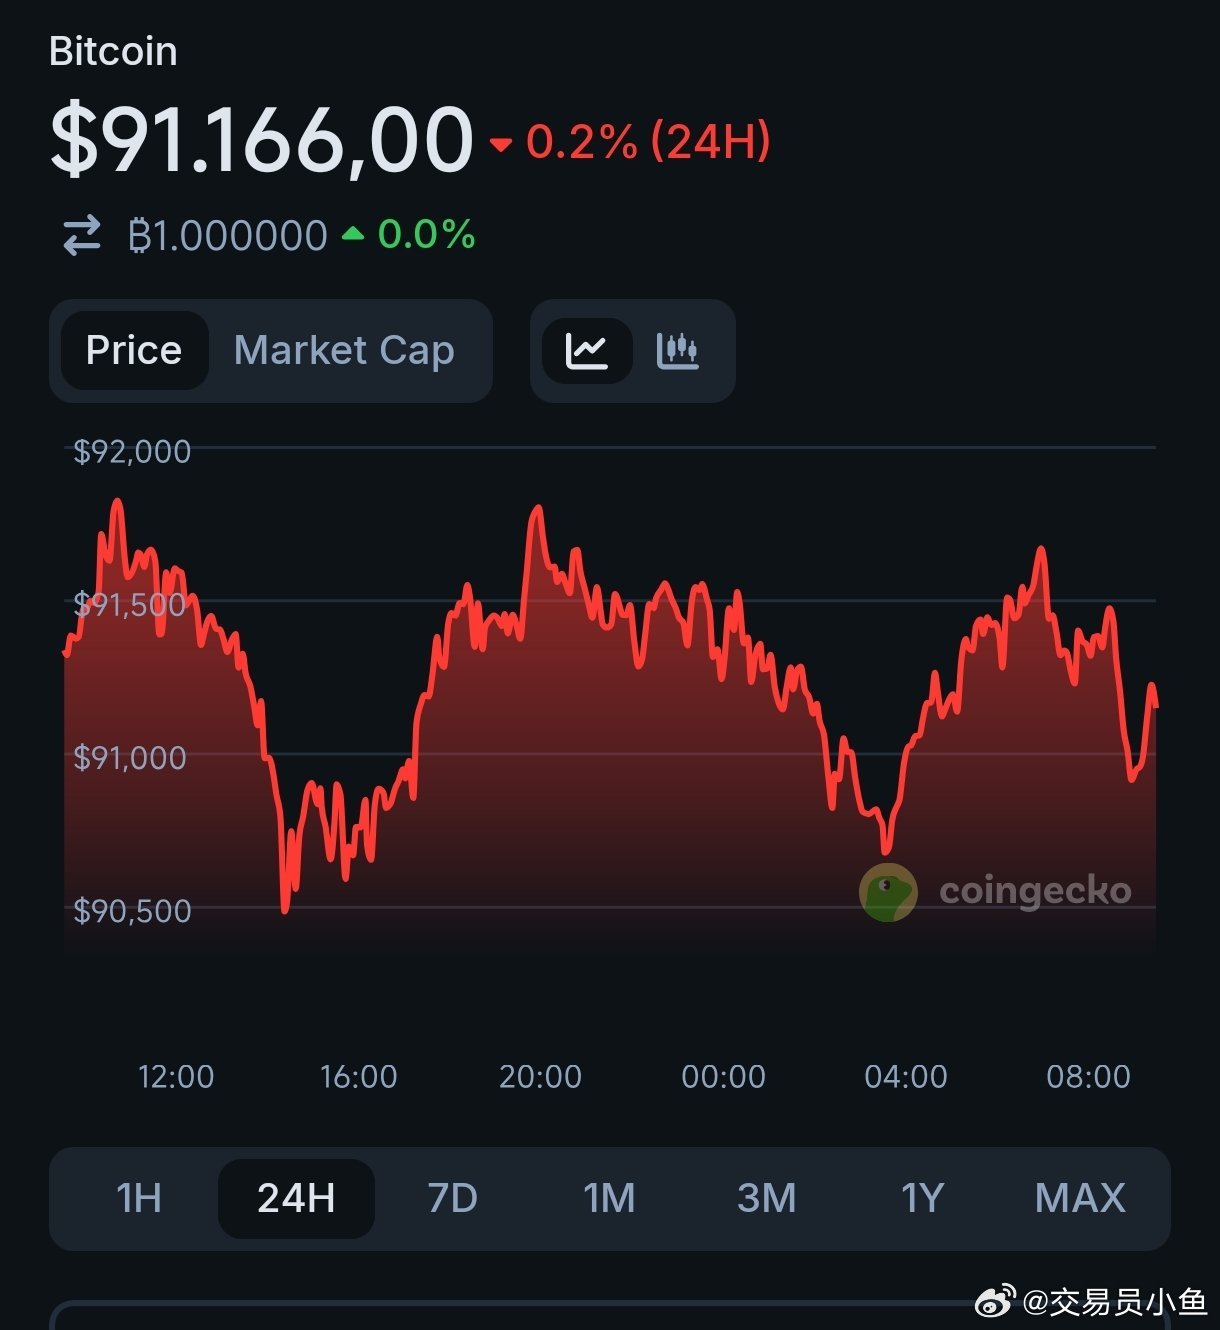
Task: Click the 0.2% (24H) change label
Action: 648,142
